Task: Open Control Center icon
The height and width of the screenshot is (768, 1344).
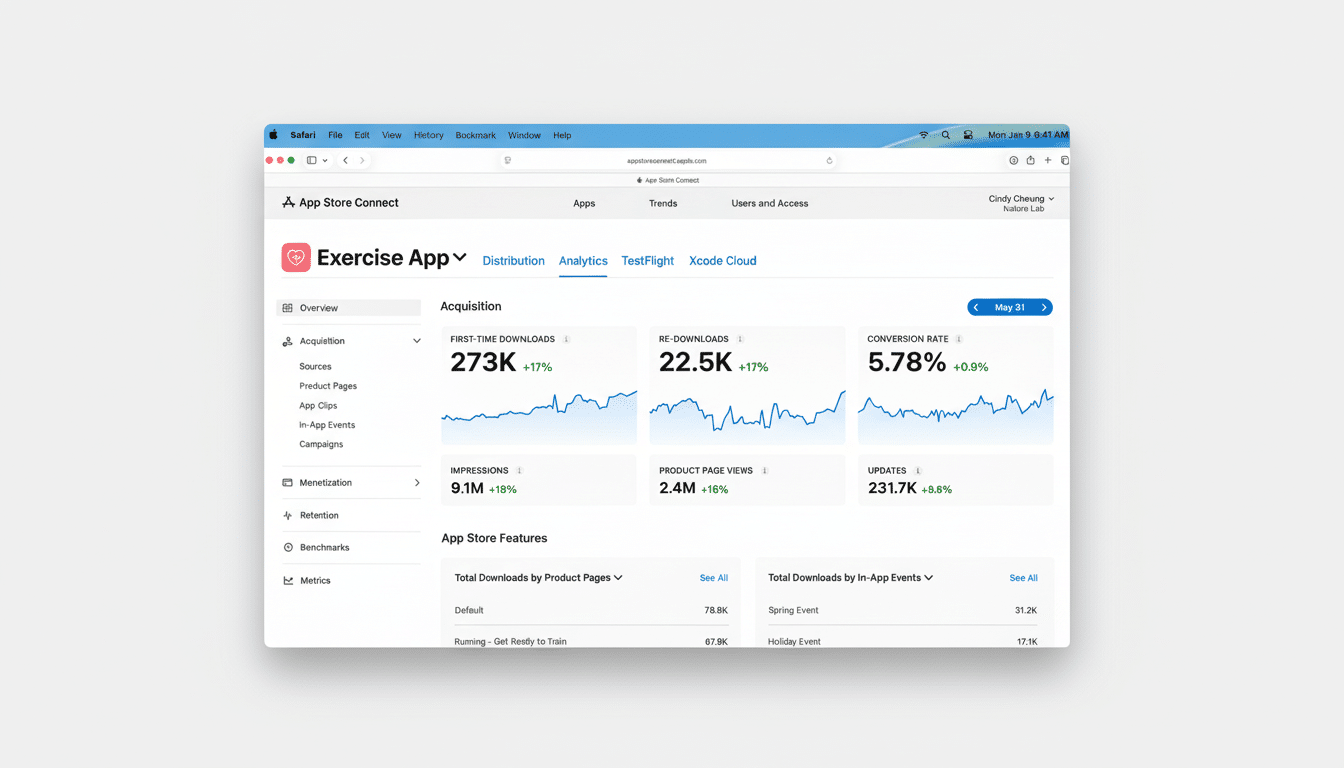Action: (x=968, y=135)
